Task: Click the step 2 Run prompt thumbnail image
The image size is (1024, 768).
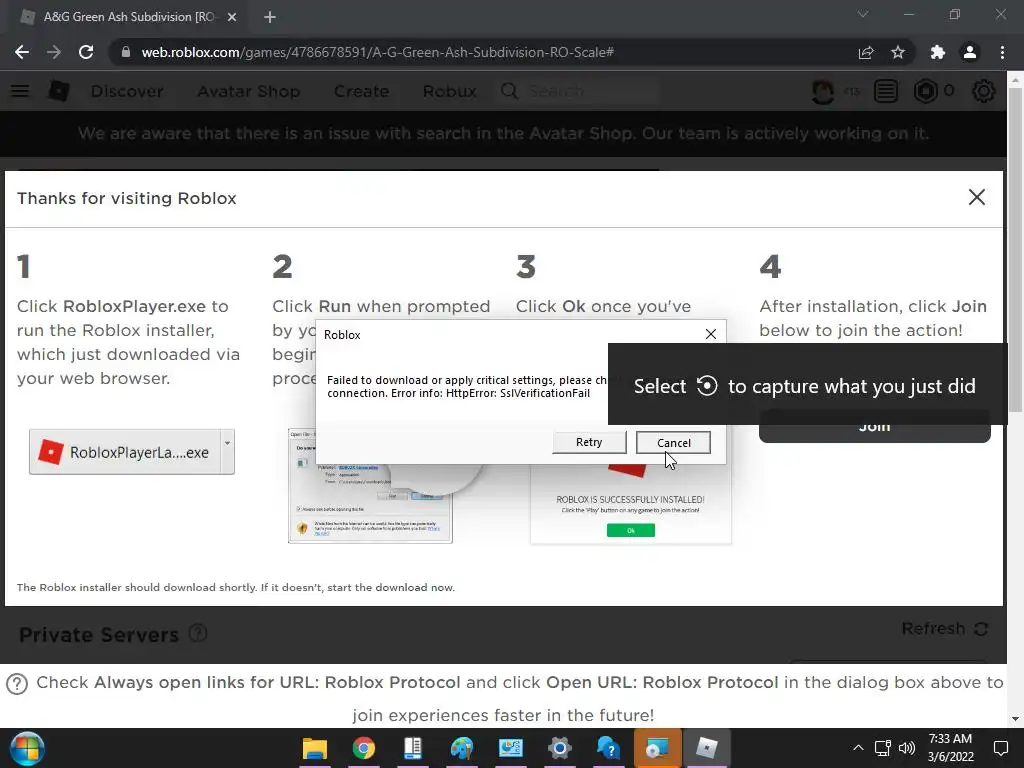Action: [x=370, y=485]
